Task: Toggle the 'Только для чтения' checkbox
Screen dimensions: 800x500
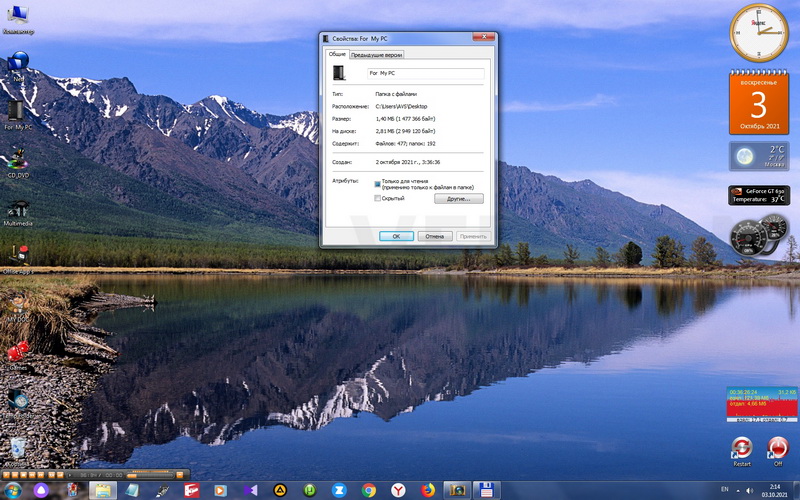Action: pyautogui.click(x=378, y=184)
